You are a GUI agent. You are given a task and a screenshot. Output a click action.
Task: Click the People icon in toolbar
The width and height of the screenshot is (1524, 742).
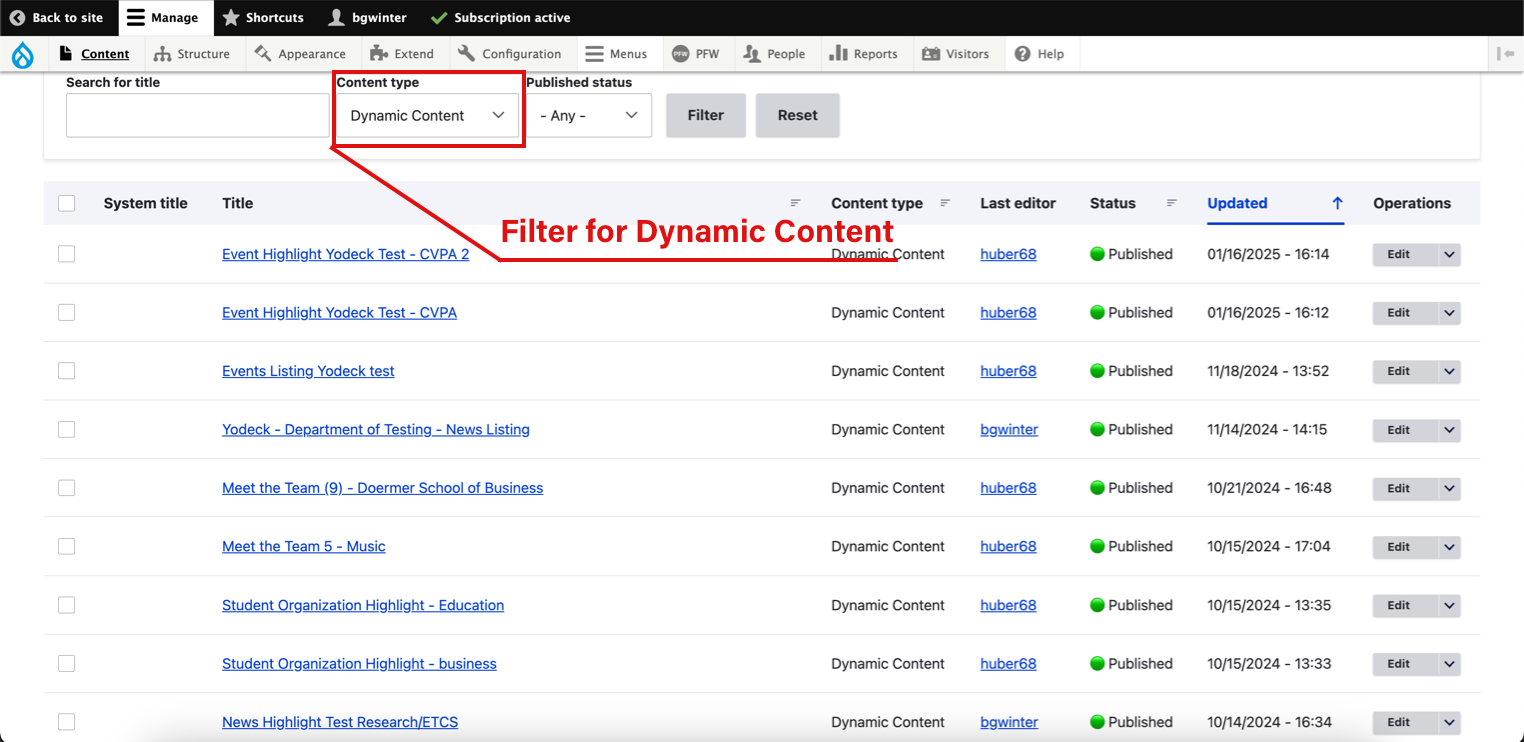point(752,54)
